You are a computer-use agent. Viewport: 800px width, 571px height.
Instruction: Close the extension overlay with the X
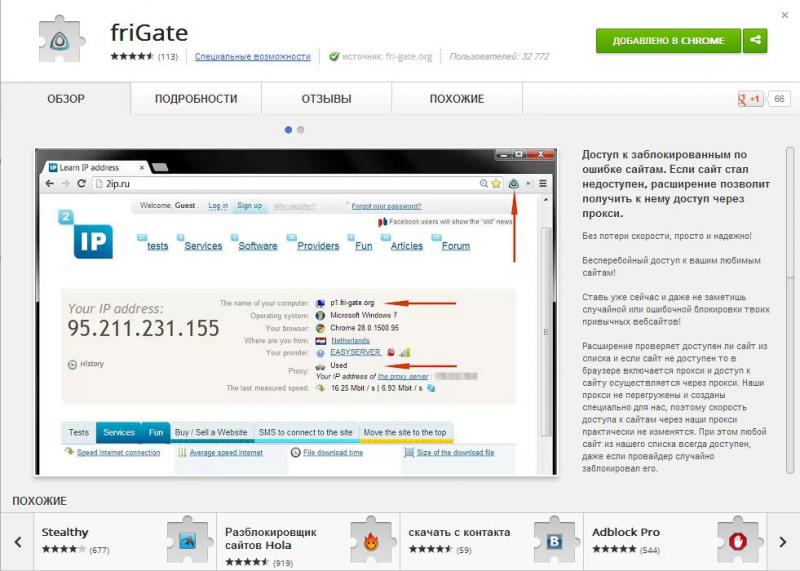(785, 15)
